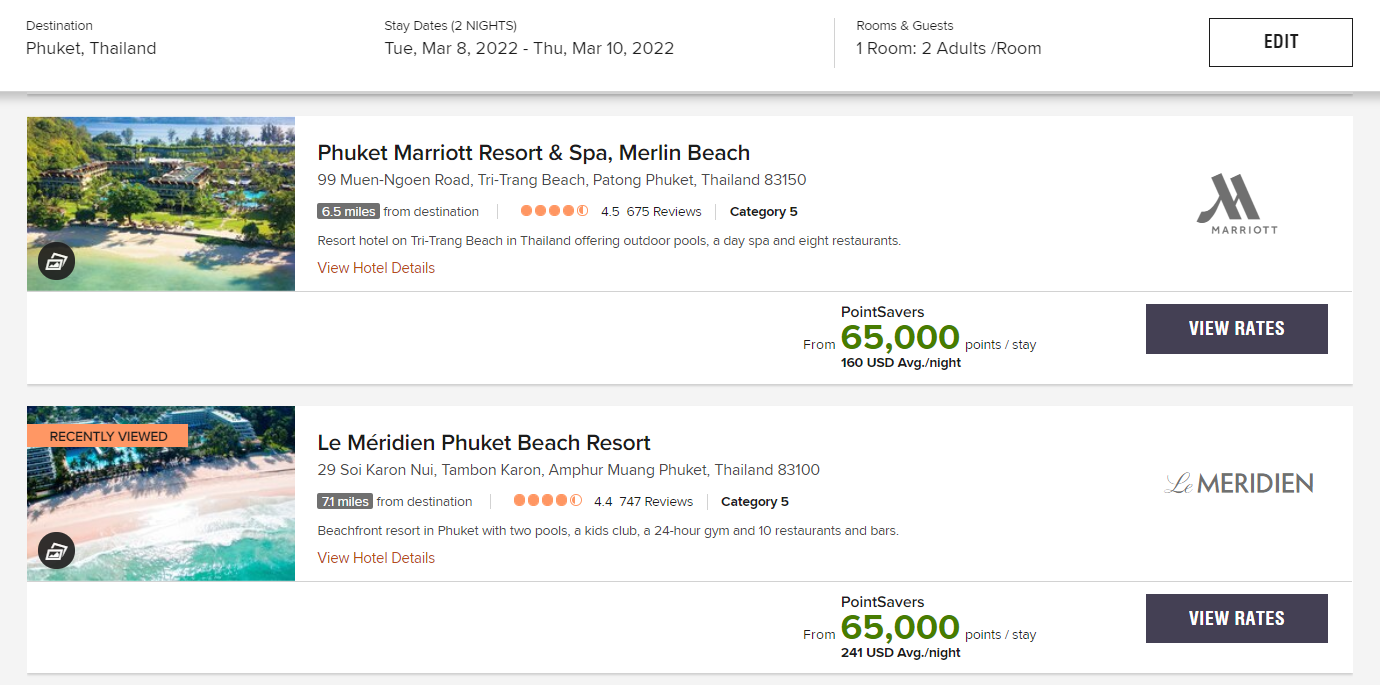
Task: Click the Le Méridien resort thumbnail image
Action: [x=160, y=493]
